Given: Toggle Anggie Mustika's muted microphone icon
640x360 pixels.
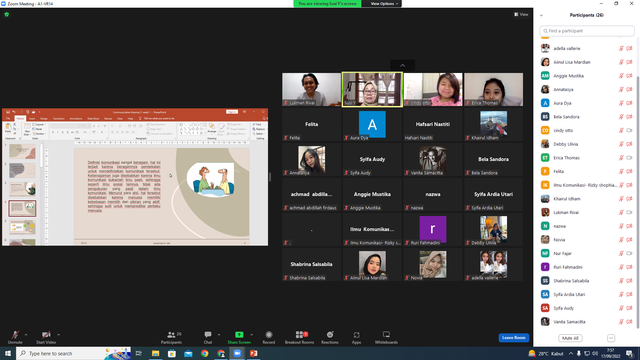Looking at the screenshot, I should (x=621, y=76).
